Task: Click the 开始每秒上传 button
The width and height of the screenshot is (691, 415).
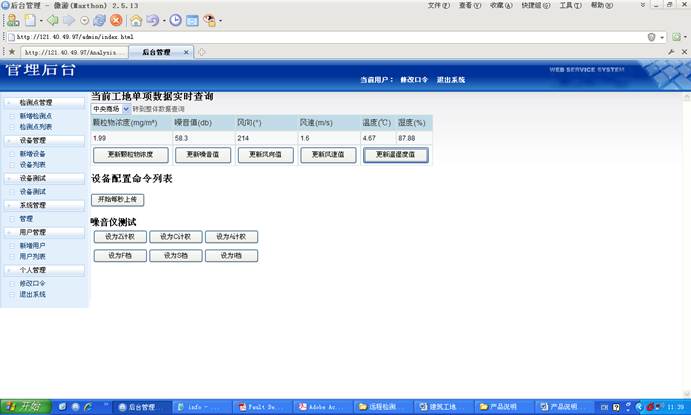Action: [x=117, y=200]
